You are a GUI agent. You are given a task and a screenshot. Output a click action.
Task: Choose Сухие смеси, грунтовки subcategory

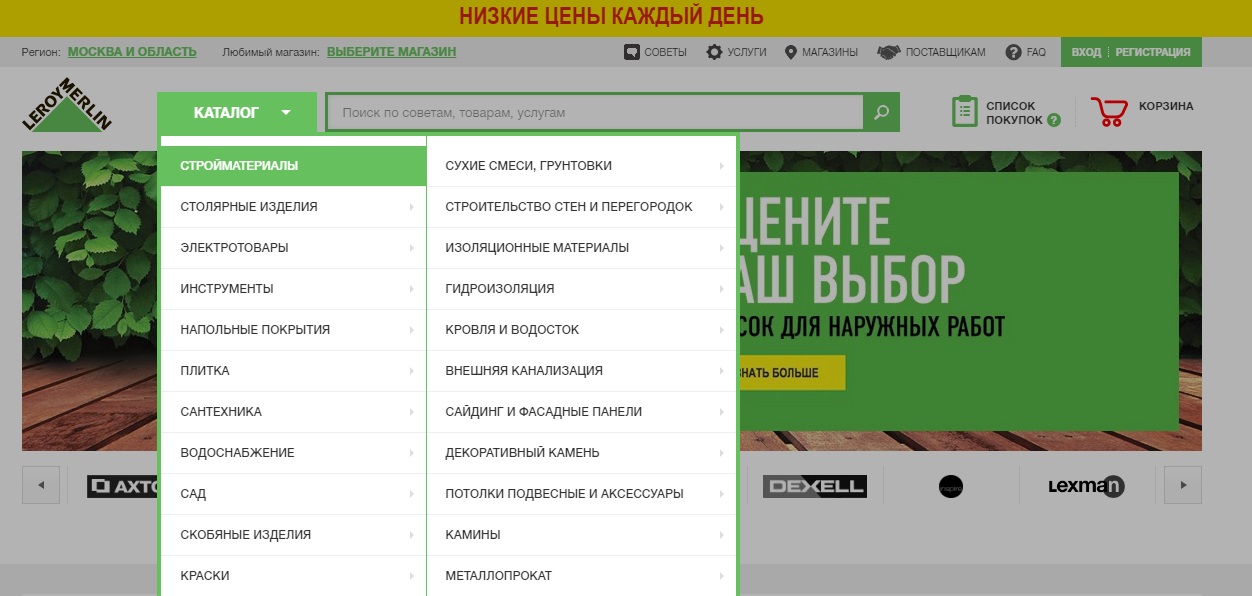click(581, 166)
